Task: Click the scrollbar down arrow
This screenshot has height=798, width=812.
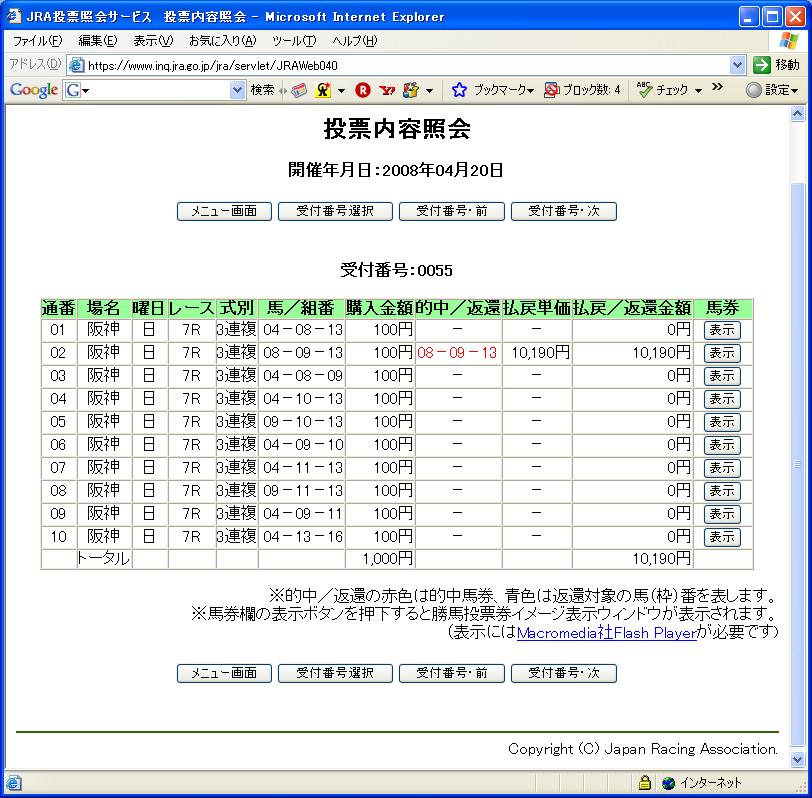Action: pyautogui.click(x=798, y=760)
